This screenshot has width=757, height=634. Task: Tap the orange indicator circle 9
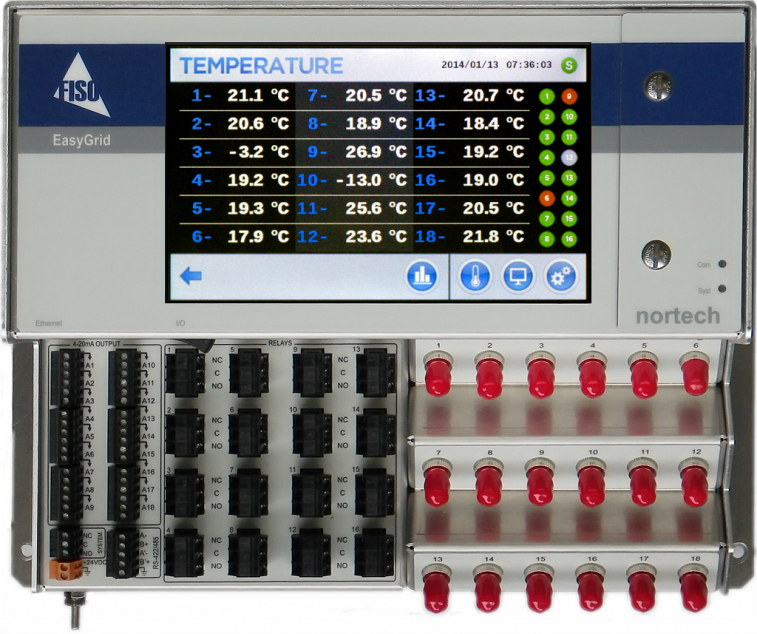pos(569,97)
